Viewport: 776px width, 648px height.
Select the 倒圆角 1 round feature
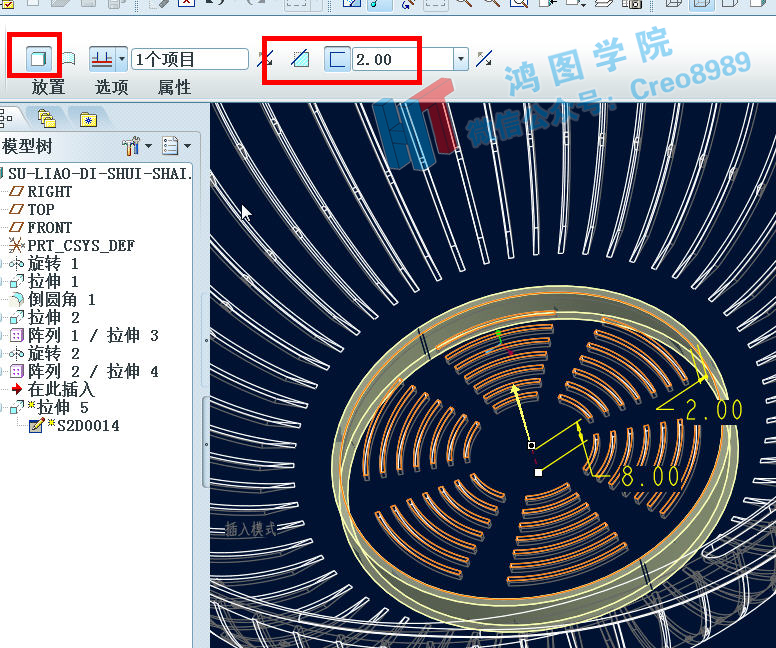pyautogui.click(x=61, y=299)
